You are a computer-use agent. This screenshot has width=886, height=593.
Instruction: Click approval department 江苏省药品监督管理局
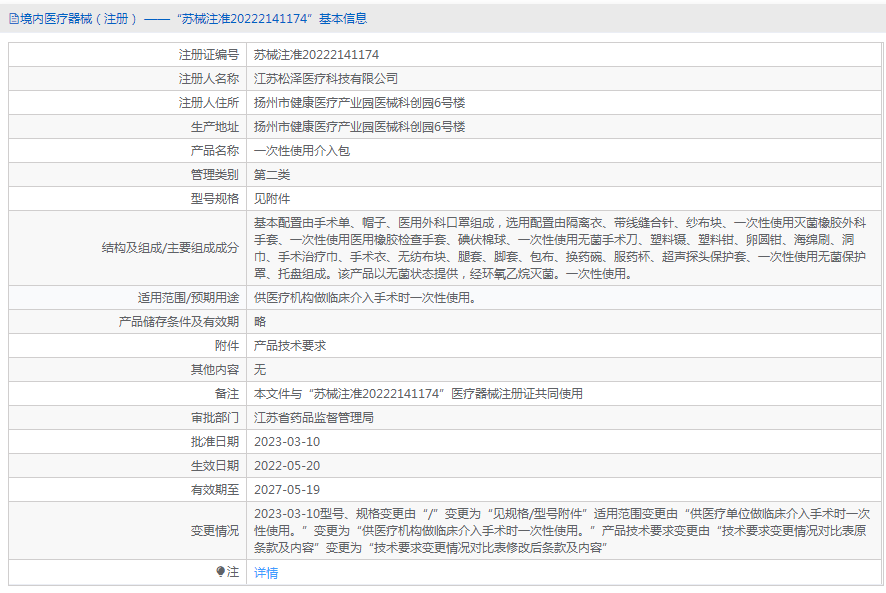314,418
